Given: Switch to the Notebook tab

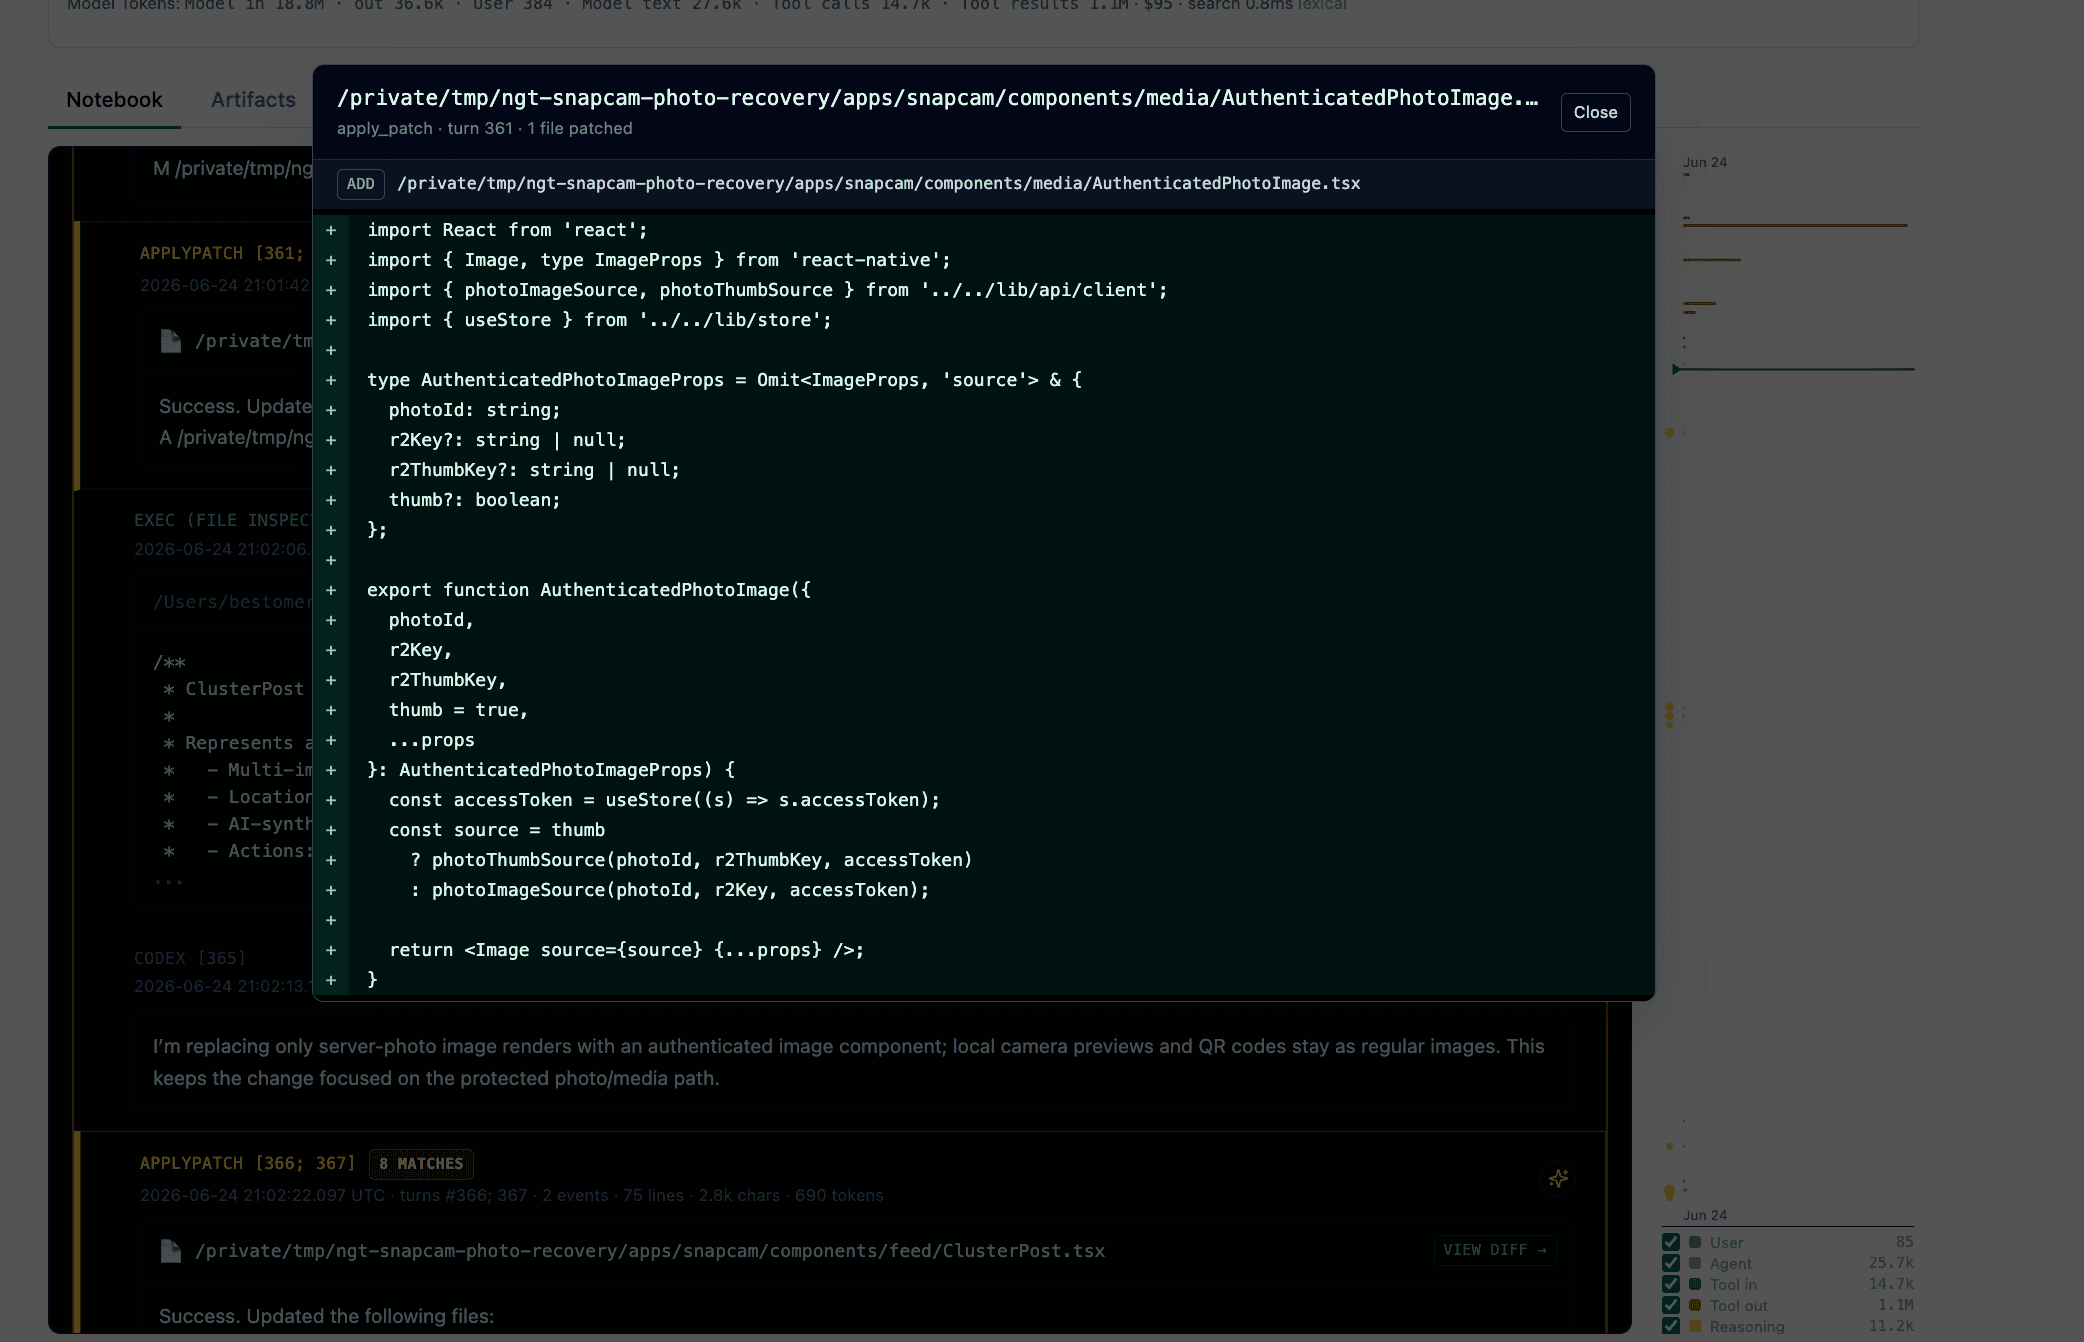Looking at the screenshot, I should tap(114, 100).
